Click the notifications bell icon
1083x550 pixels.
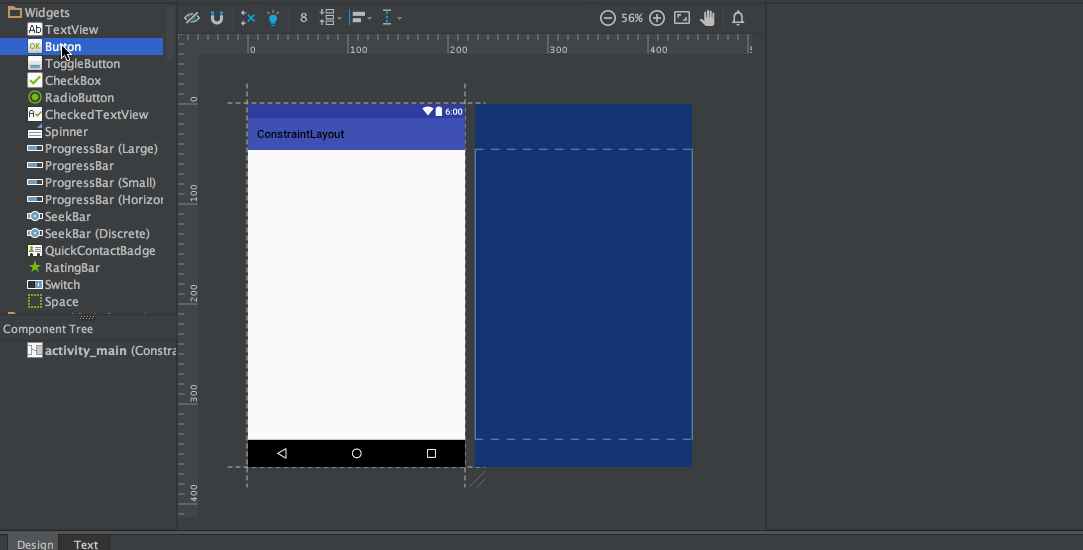(x=738, y=18)
